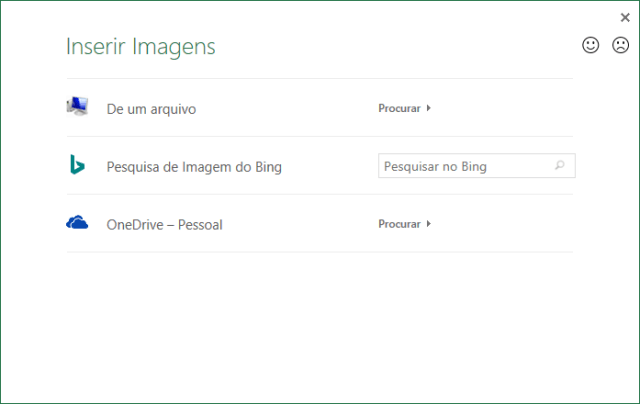Click the word Bing in the image search label
640x404 pixels.
(x=267, y=167)
